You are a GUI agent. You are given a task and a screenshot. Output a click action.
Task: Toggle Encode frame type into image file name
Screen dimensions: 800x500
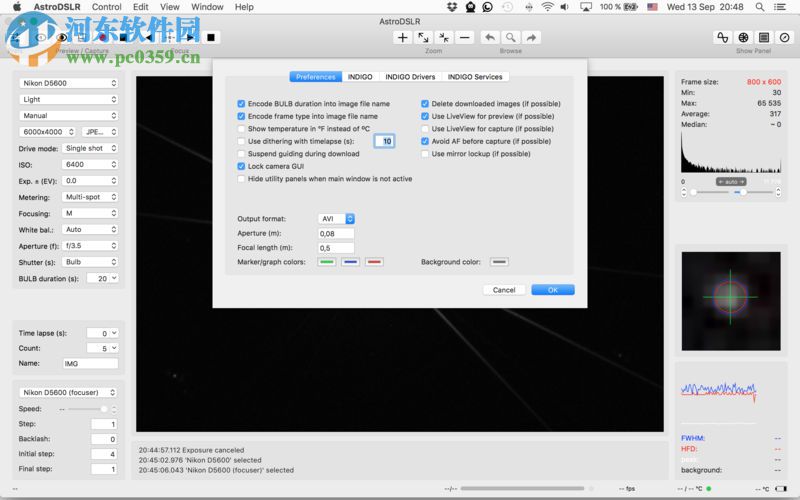coord(241,116)
